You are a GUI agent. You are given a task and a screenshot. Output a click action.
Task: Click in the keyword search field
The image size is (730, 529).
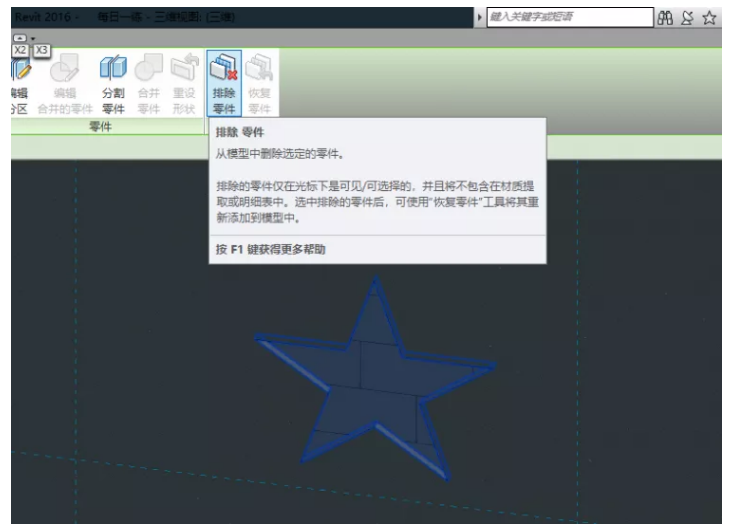(570, 17)
